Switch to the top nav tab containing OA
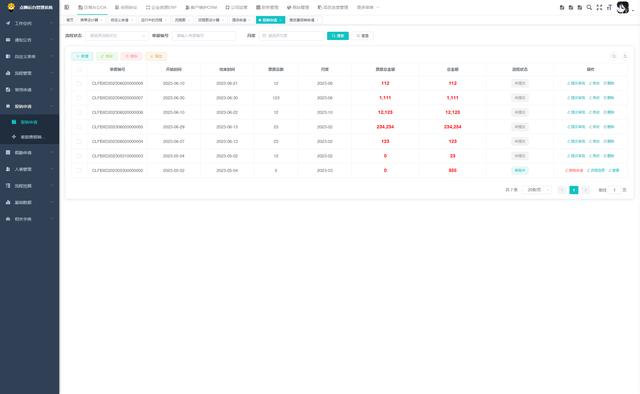This screenshot has height=394, width=640. 92,7
